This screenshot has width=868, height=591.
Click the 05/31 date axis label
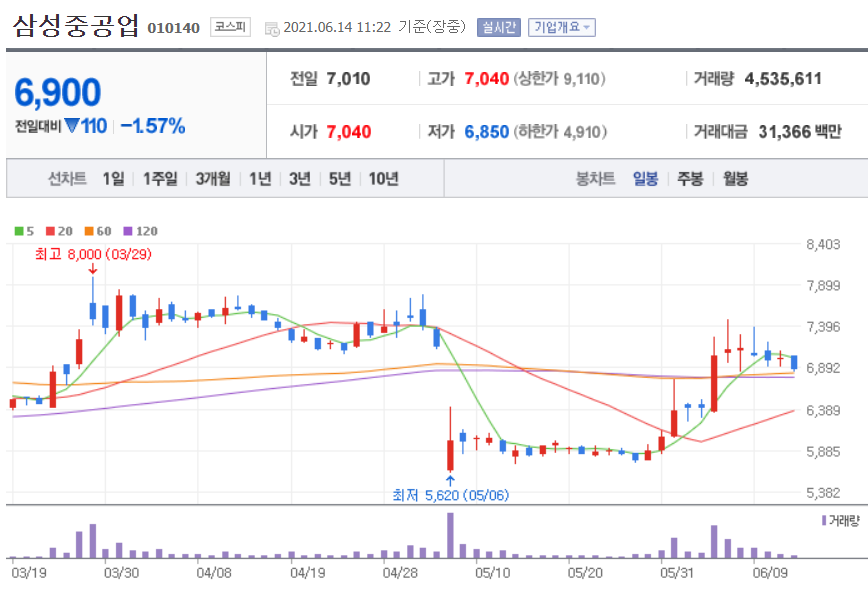pos(678,573)
